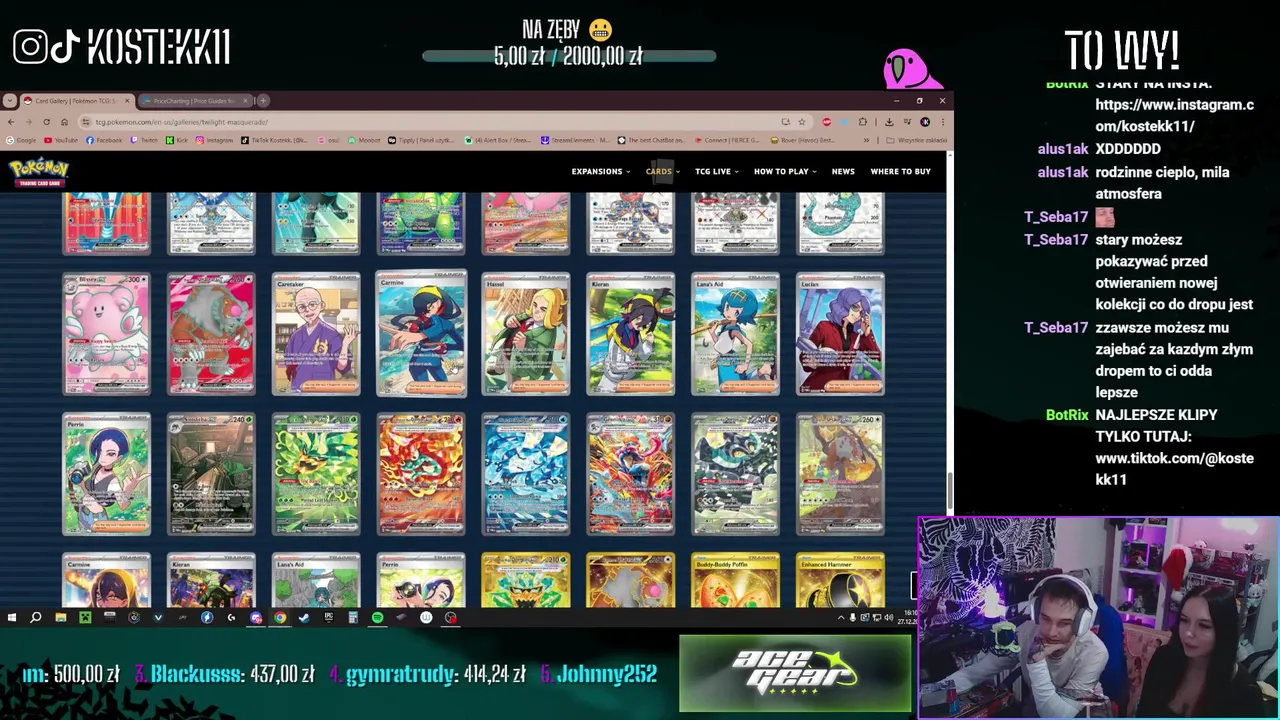Open the Chrome profile avatar icon

(925, 122)
